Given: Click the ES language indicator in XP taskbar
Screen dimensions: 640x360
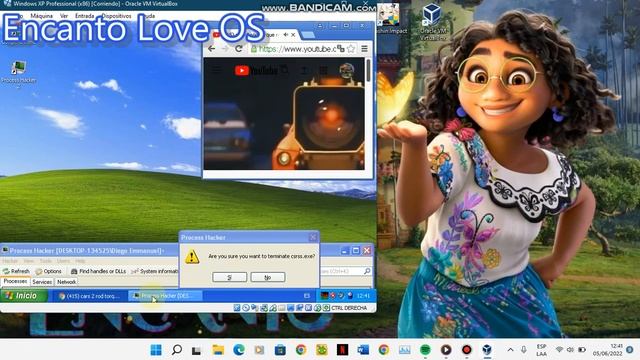Looking at the screenshot, I should click(307, 296).
